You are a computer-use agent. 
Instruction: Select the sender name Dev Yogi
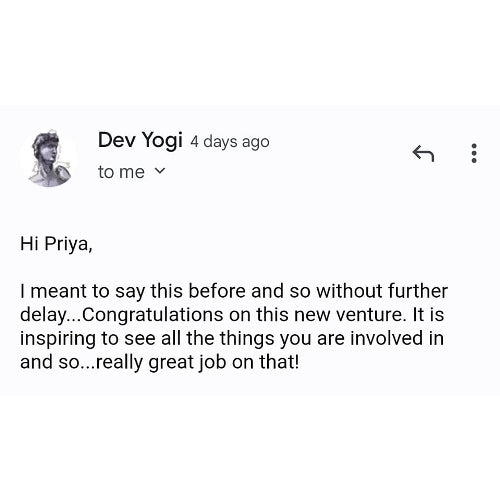click(x=140, y=140)
